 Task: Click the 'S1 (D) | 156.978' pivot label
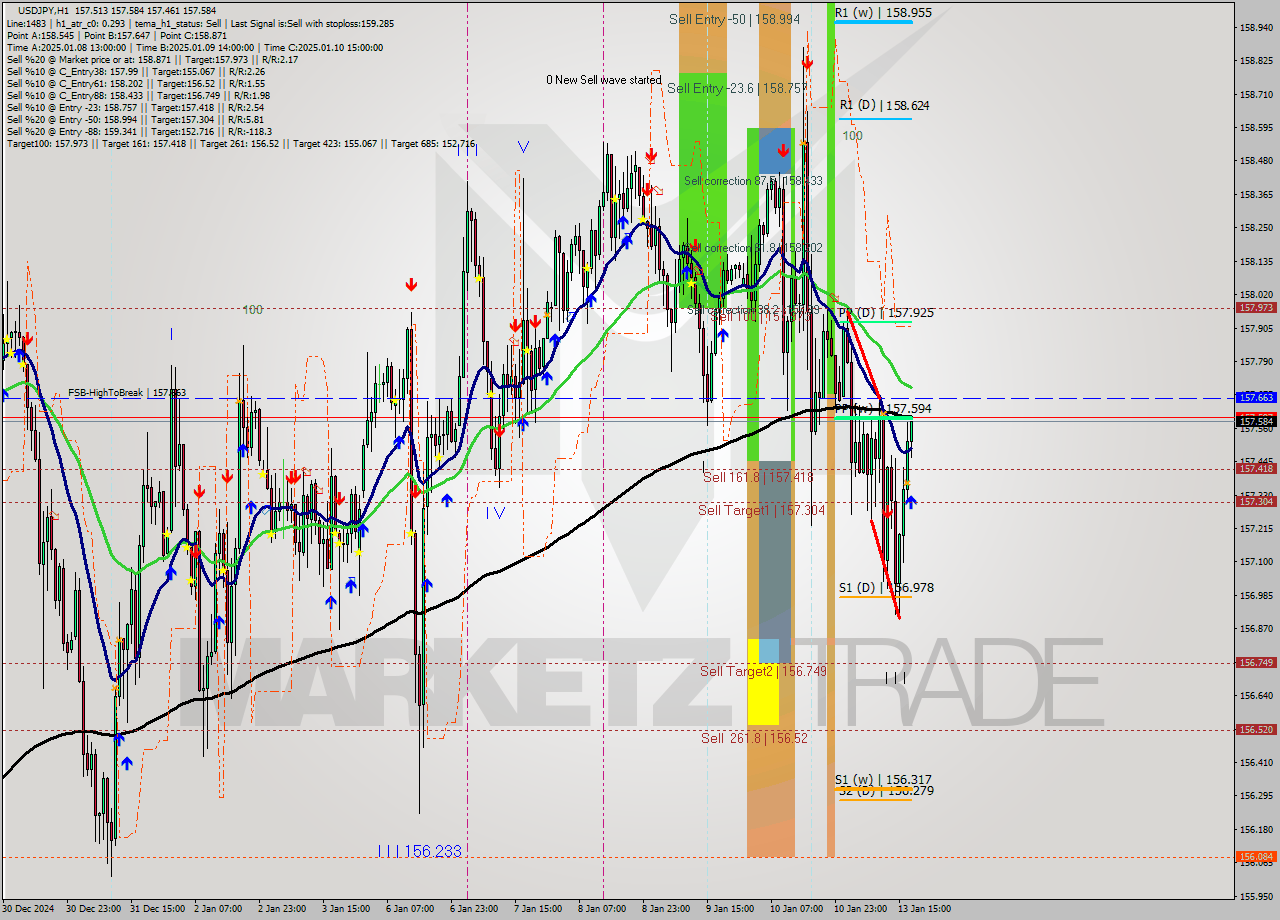click(x=886, y=588)
